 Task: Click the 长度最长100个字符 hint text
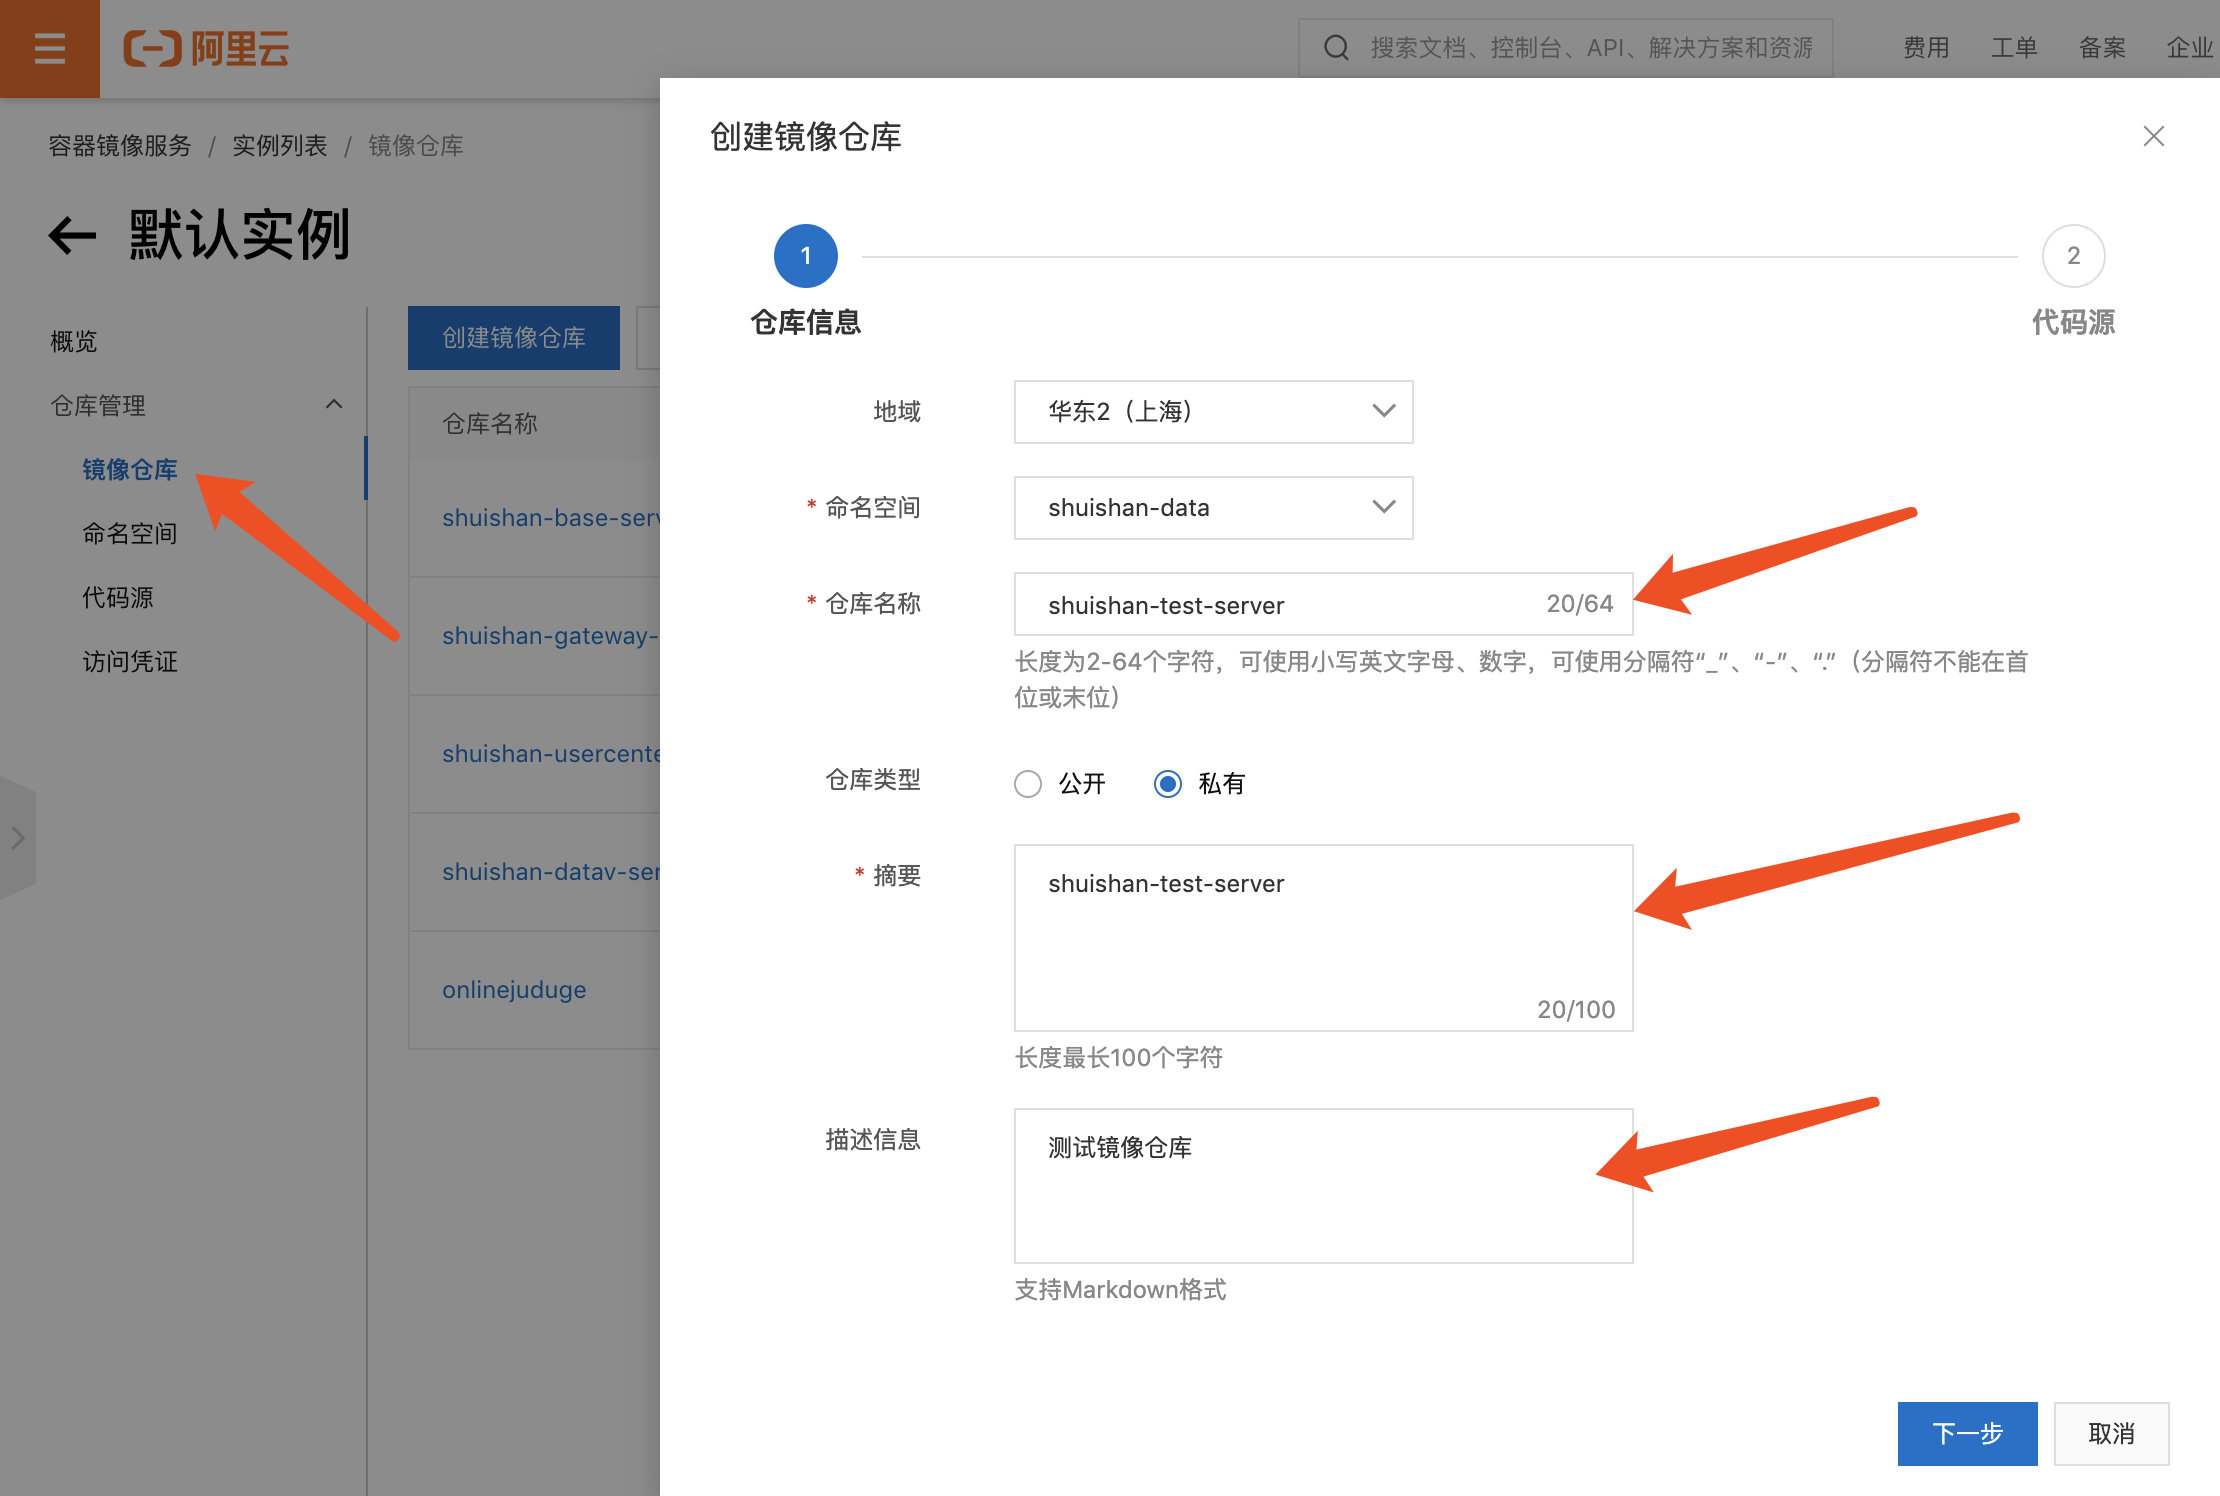pyautogui.click(x=1118, y=1058)
